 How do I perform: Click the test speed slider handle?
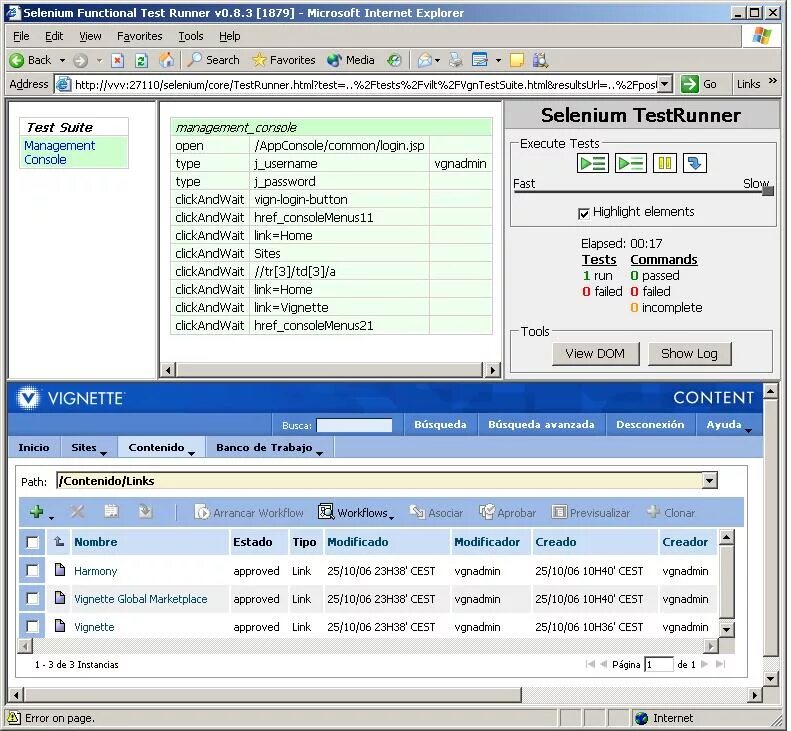[768, 191]
